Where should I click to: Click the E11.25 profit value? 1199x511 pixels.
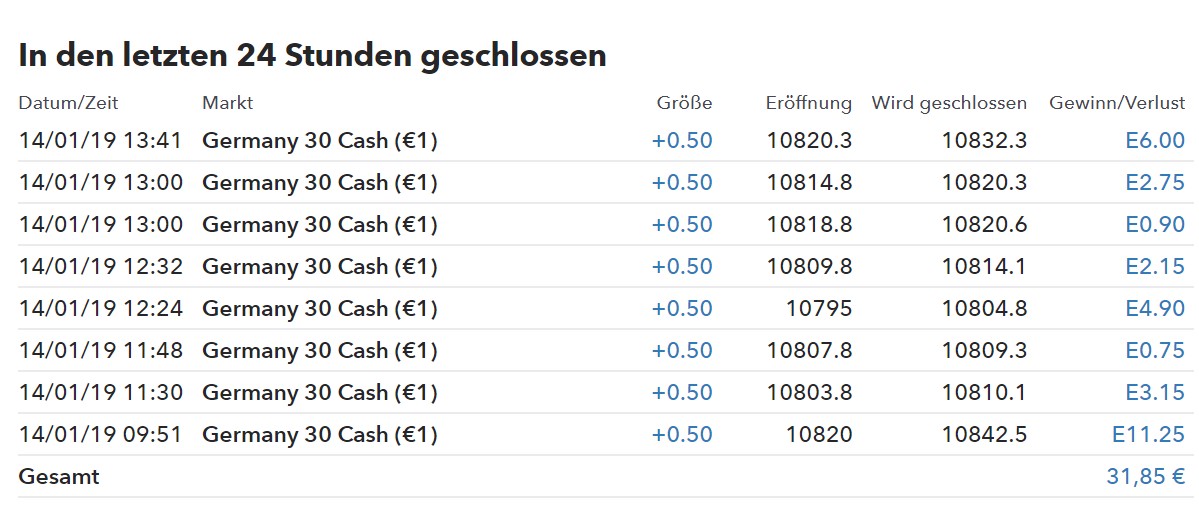point(1148,435)
